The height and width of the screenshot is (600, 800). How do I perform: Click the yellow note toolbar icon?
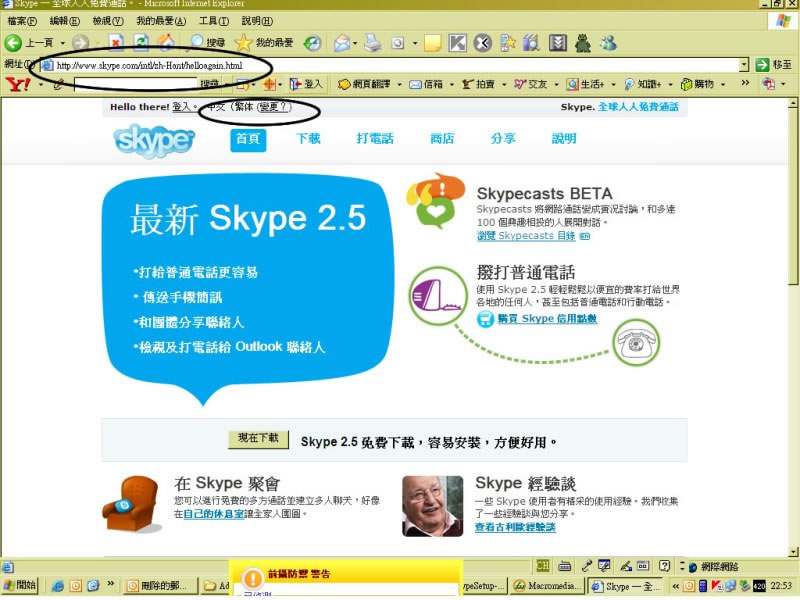pyautogui.click(x=433, y=43)
